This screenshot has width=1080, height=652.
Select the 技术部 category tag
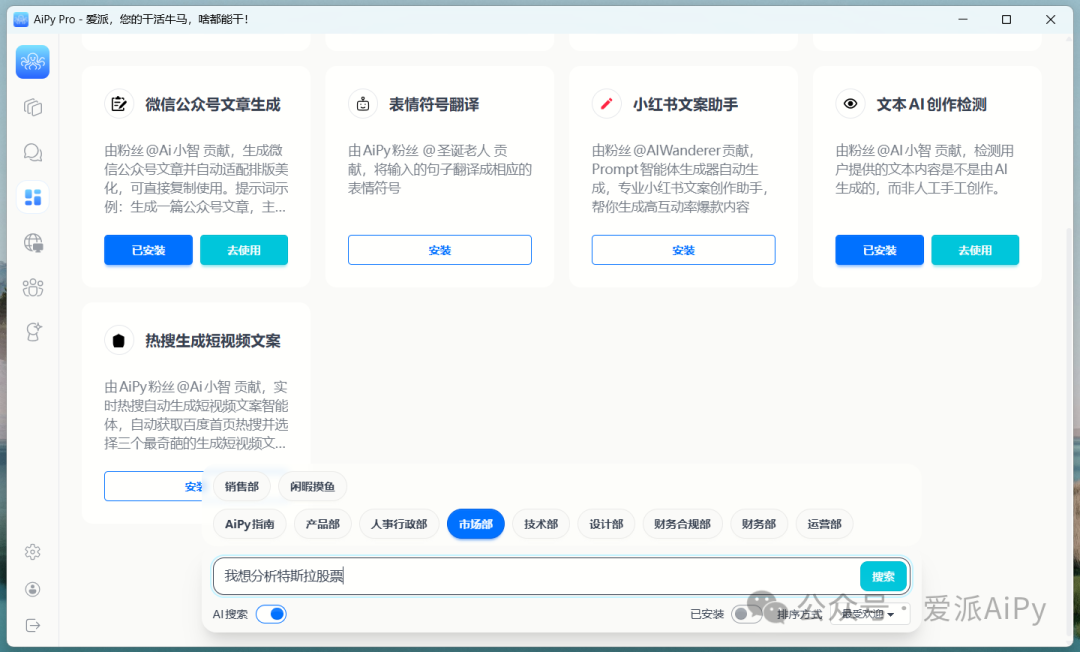tap(541, 525)
